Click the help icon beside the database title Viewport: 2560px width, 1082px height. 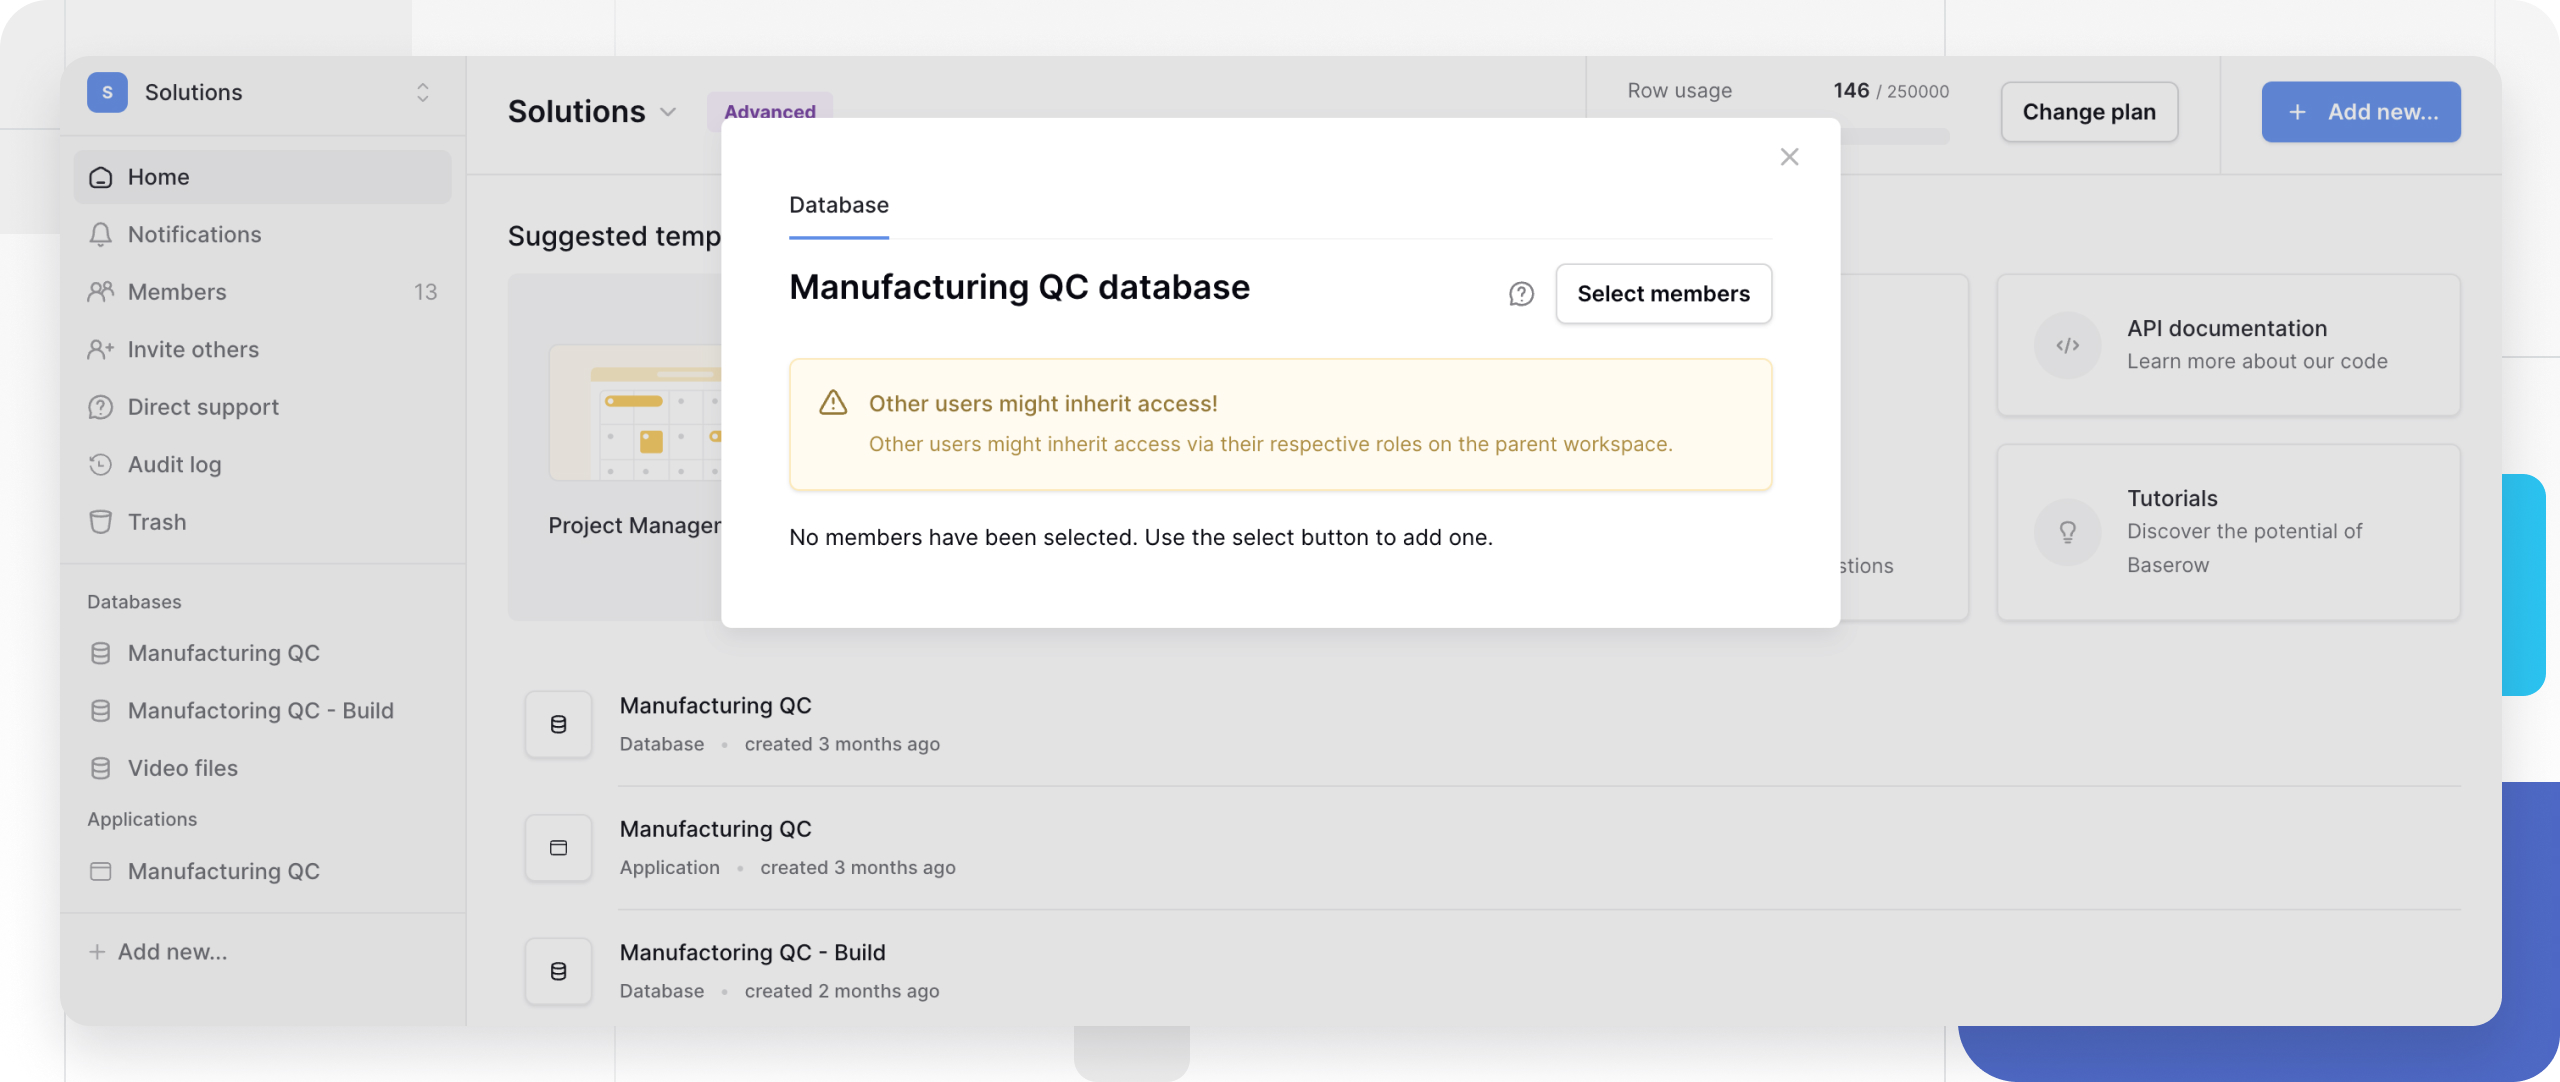1520,294
